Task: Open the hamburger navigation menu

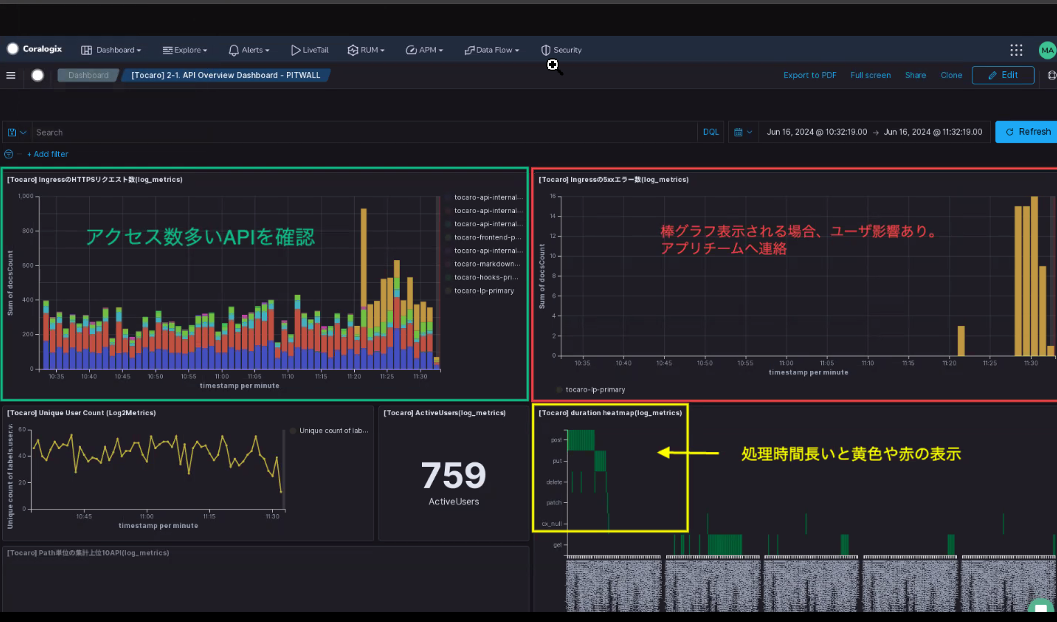Action: click(x=11, y=75)
